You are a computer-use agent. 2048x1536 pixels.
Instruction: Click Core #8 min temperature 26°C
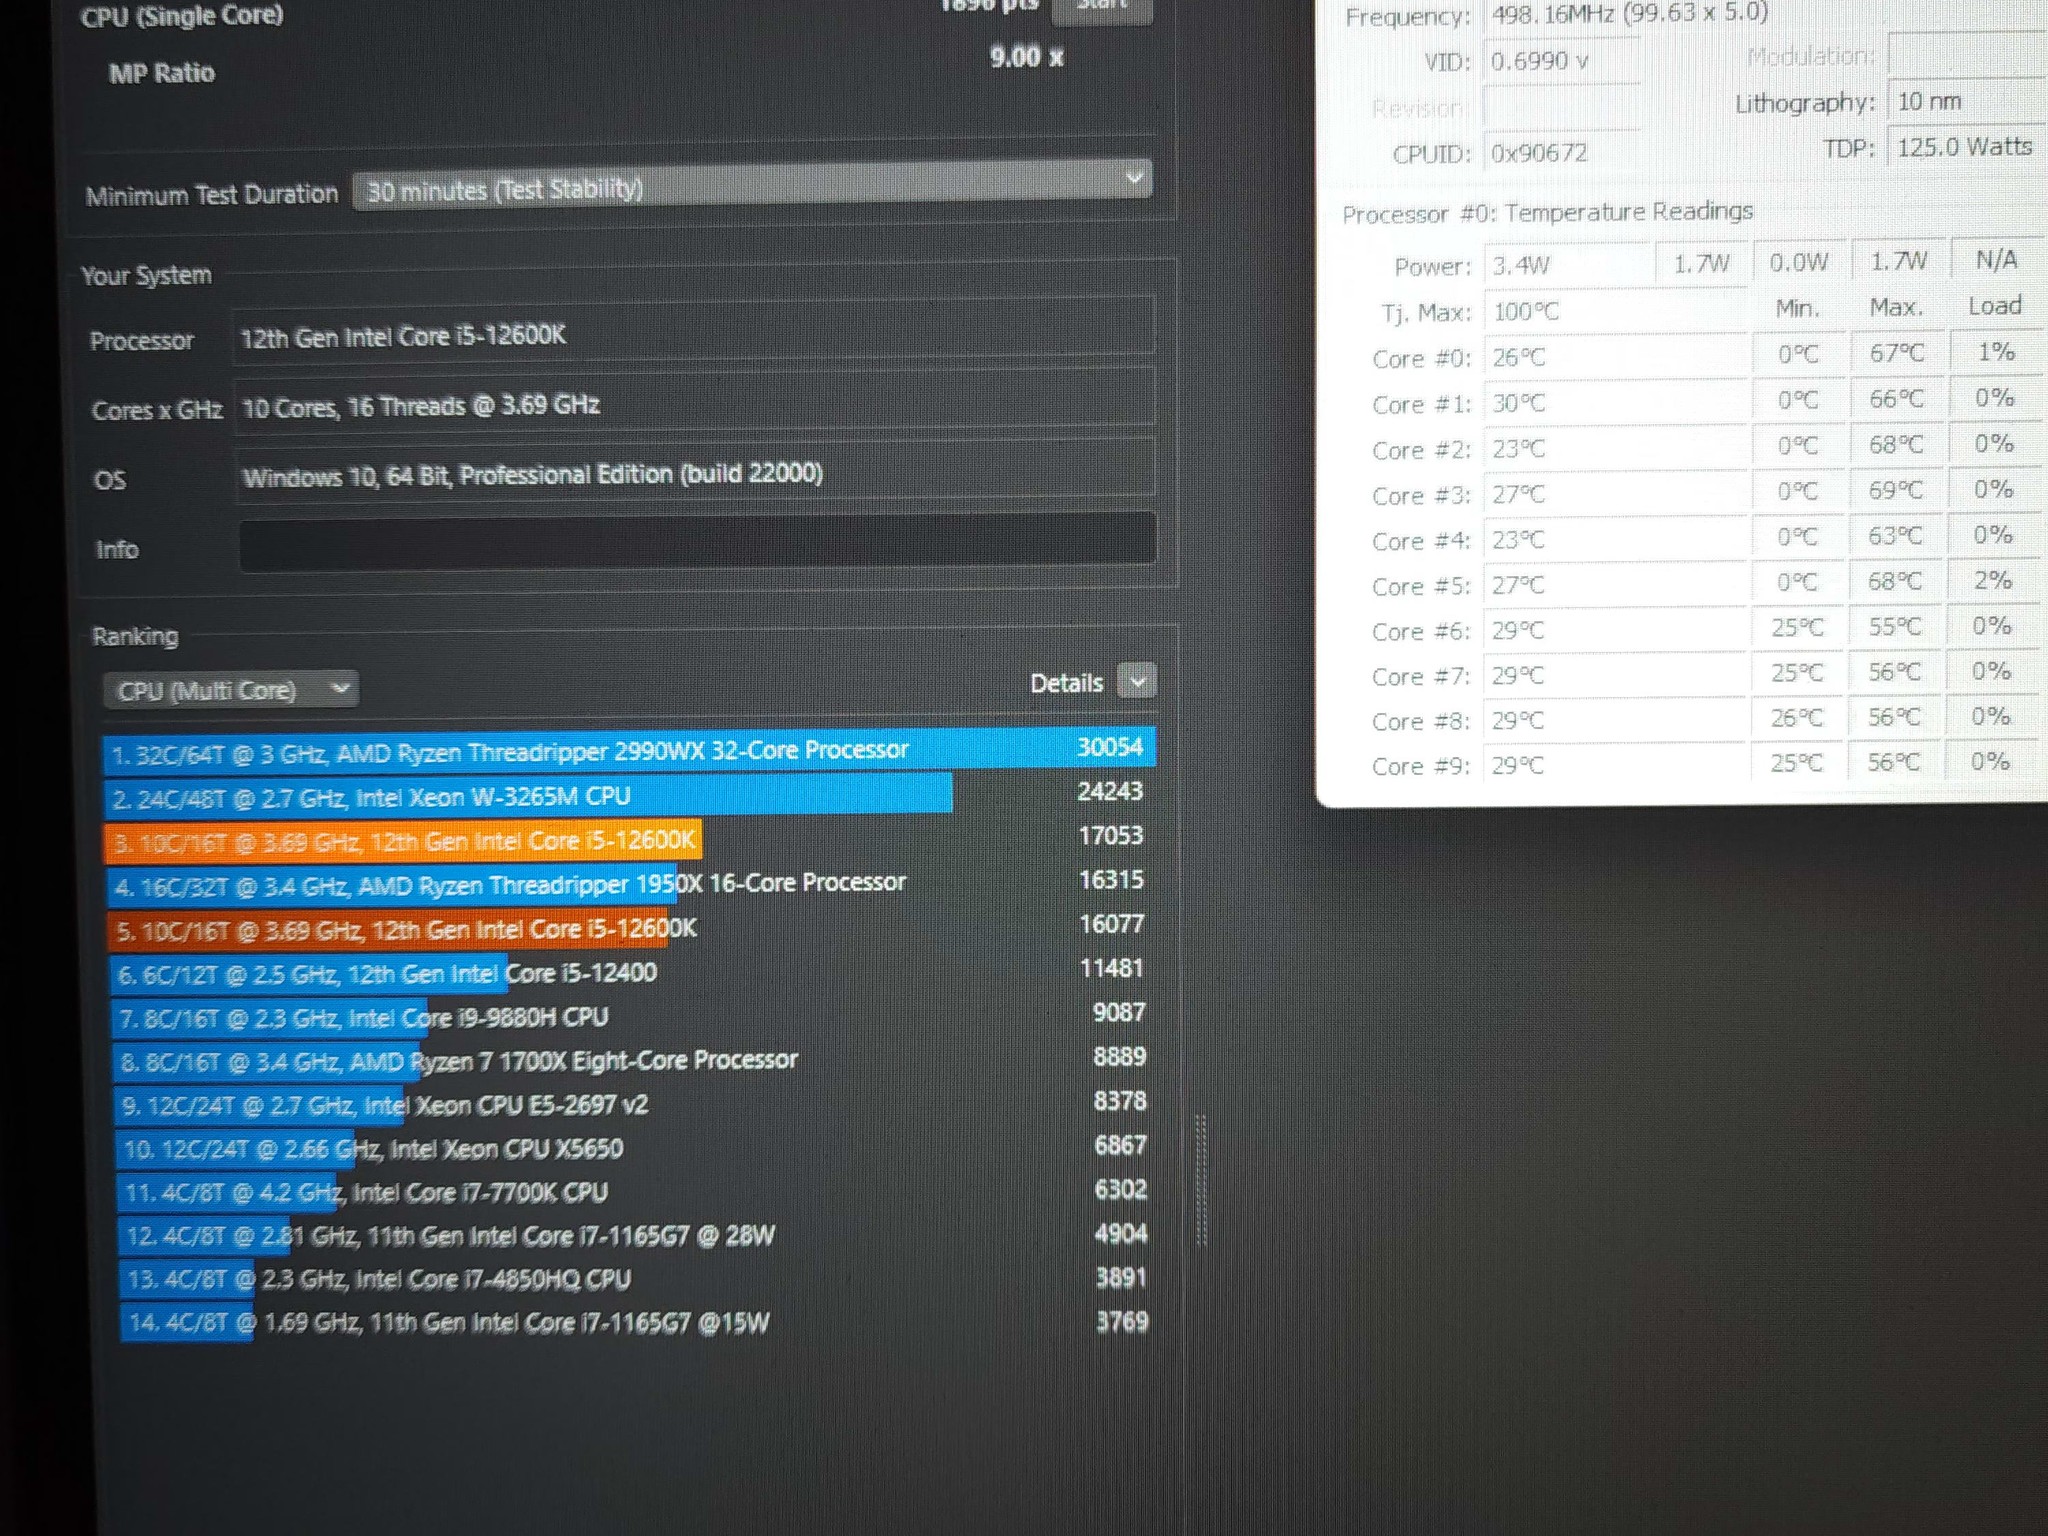click(x=1796, y=717)
